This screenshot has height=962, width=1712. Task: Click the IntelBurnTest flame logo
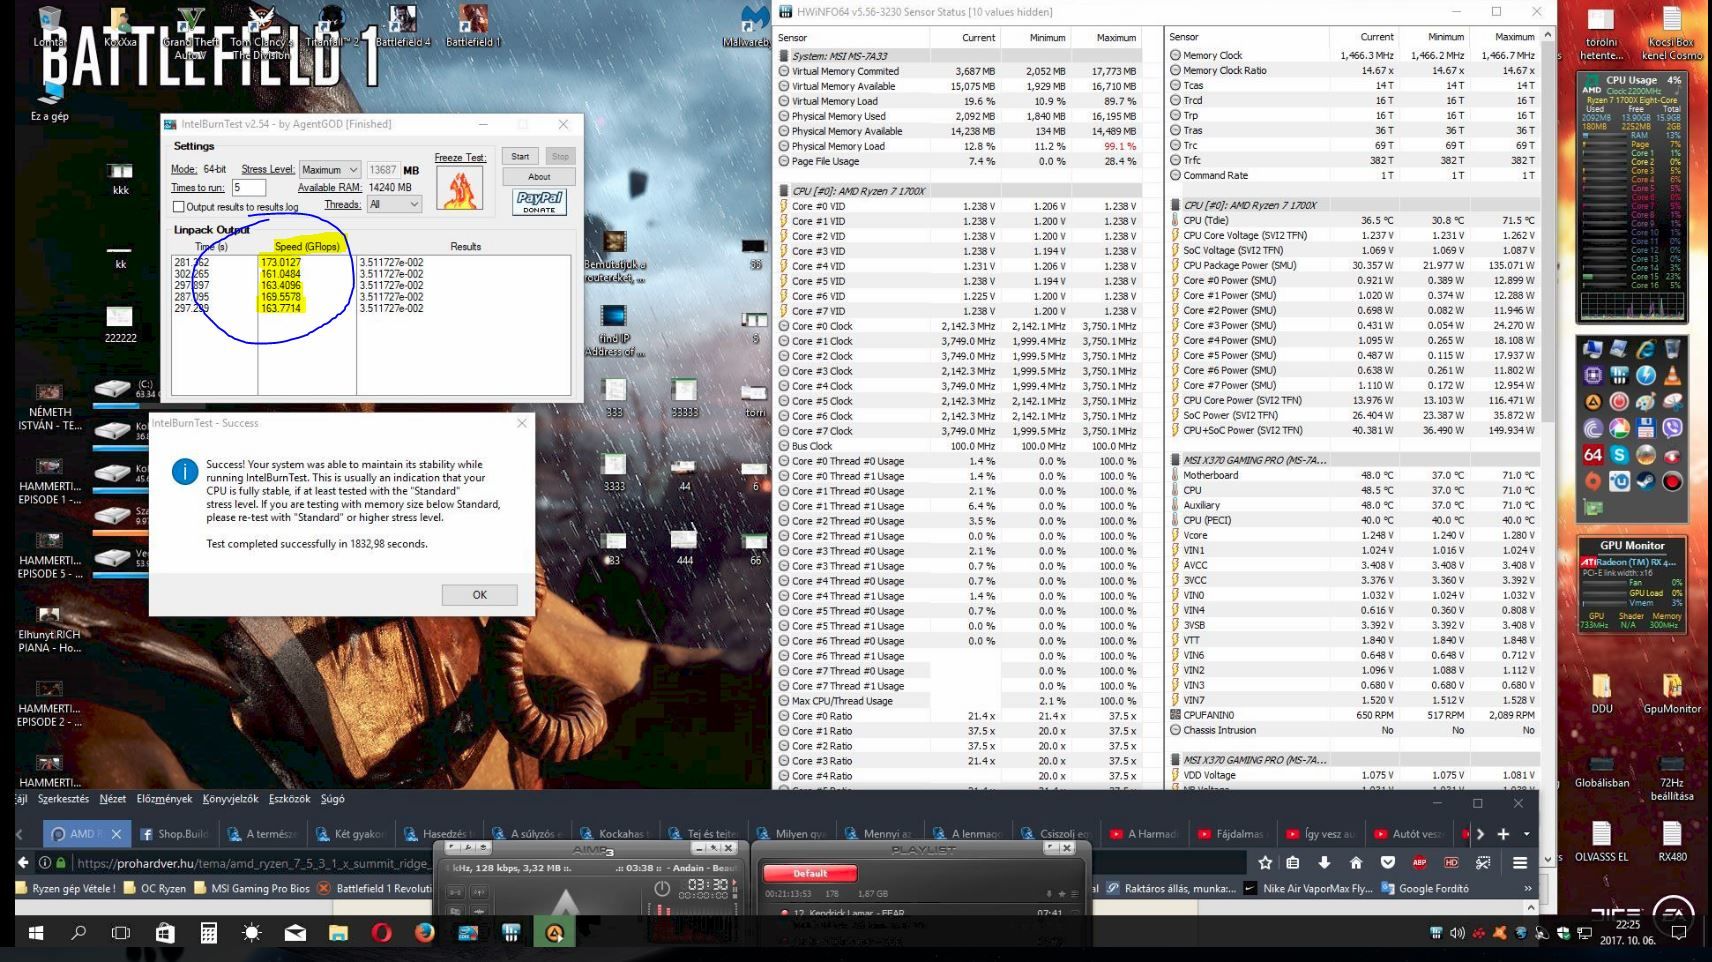click(459, 188)
